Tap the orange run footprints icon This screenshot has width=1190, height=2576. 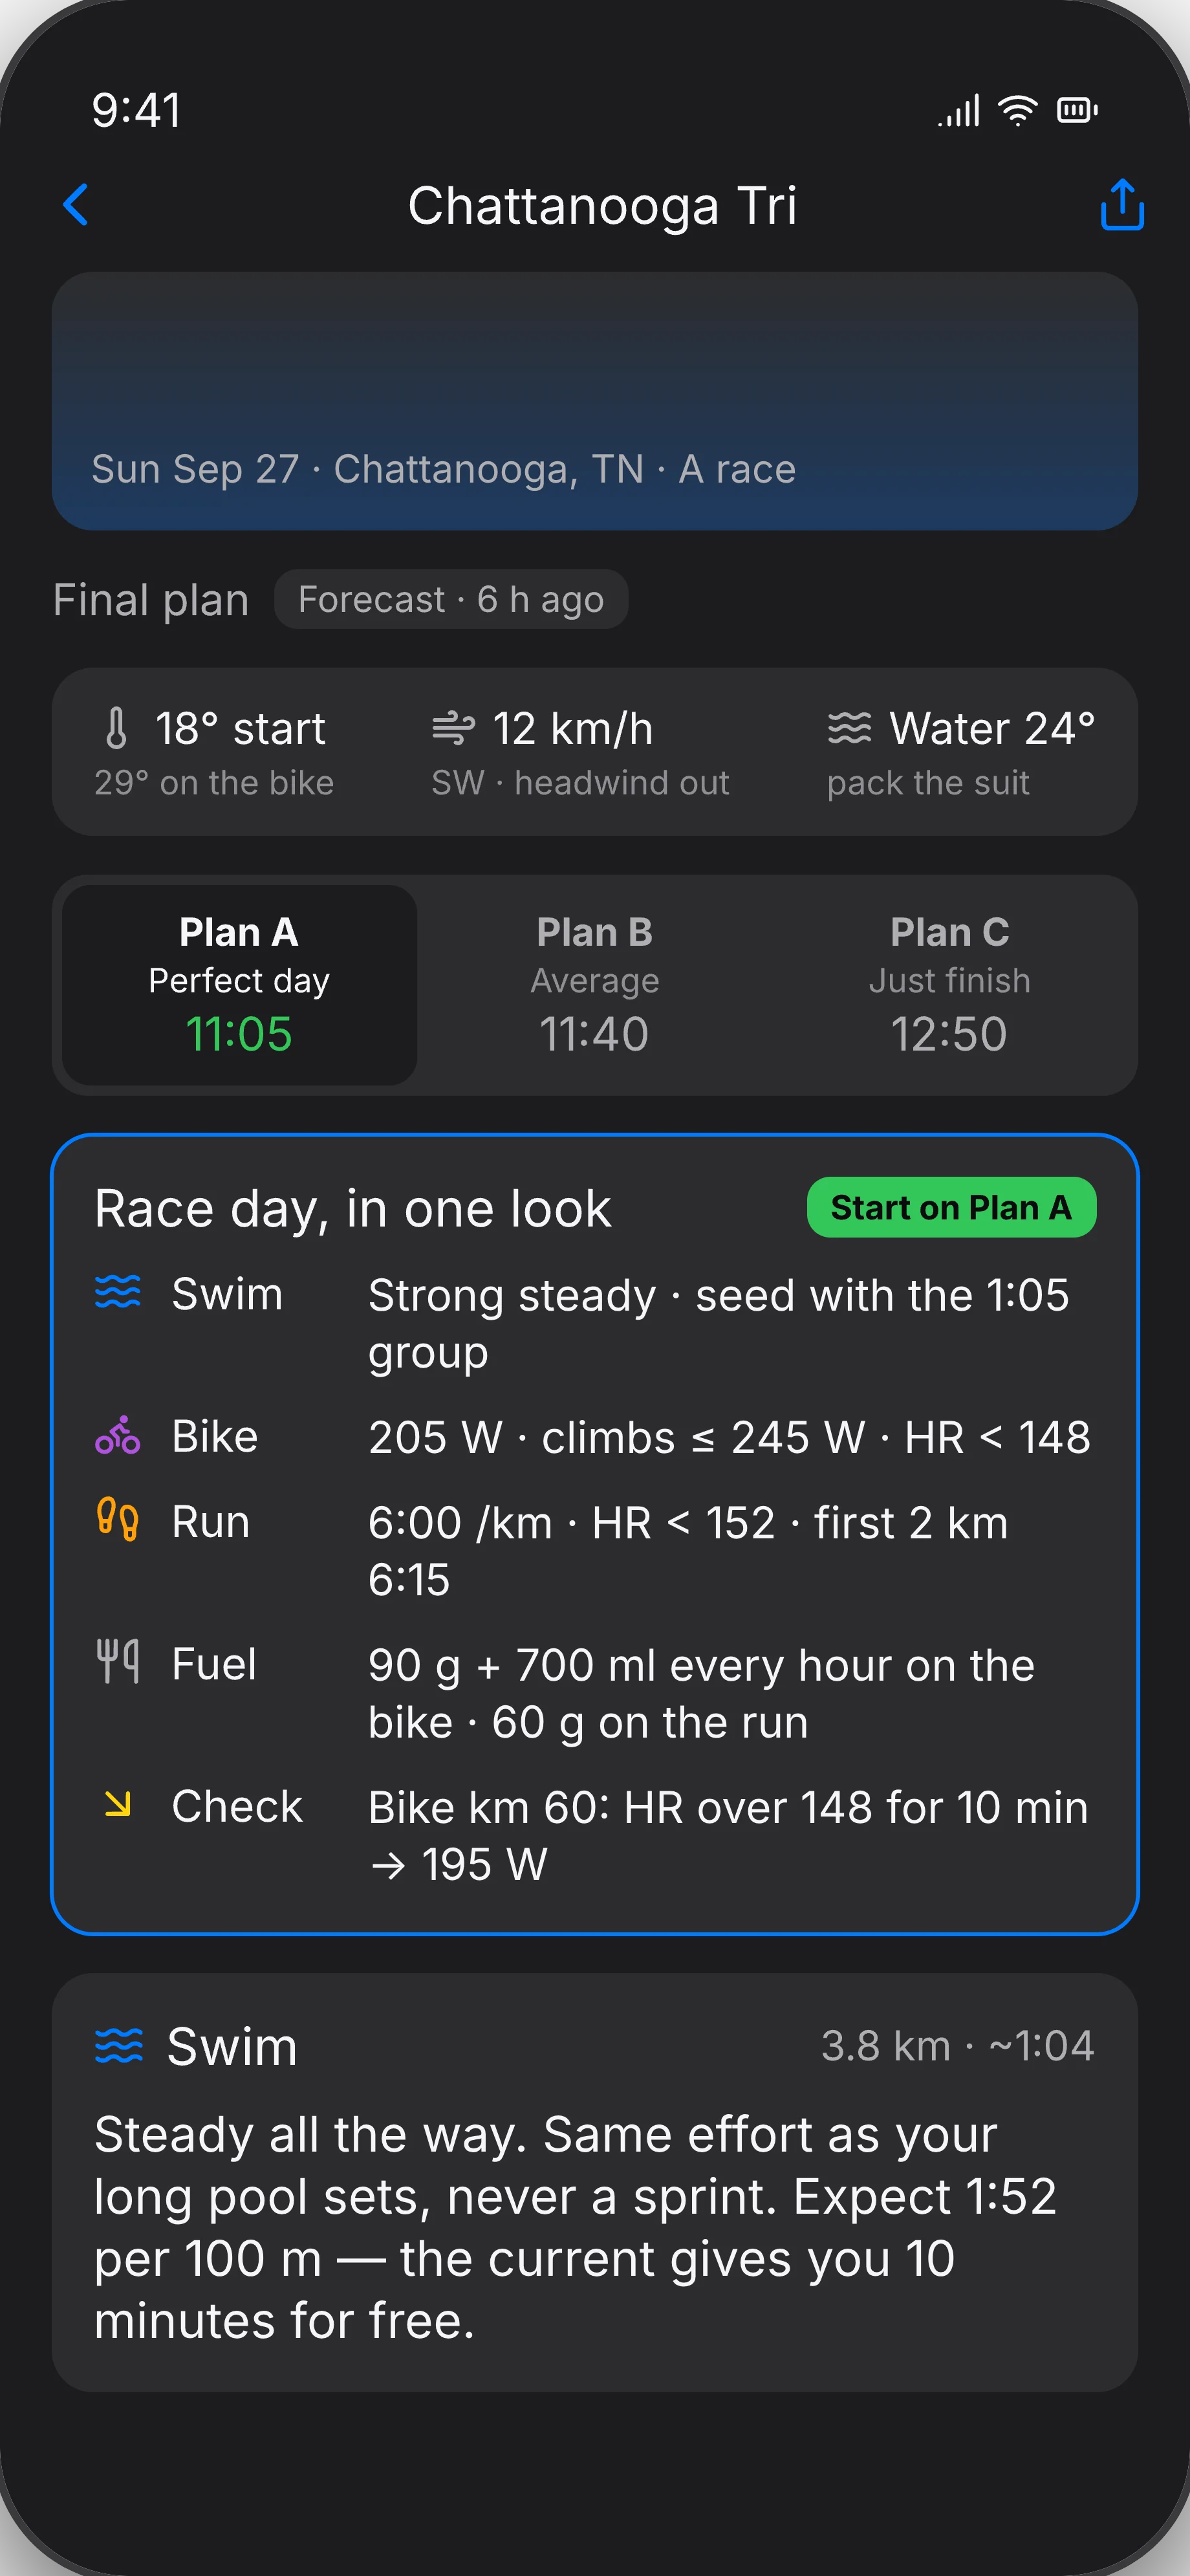[x=118, y=1520]
